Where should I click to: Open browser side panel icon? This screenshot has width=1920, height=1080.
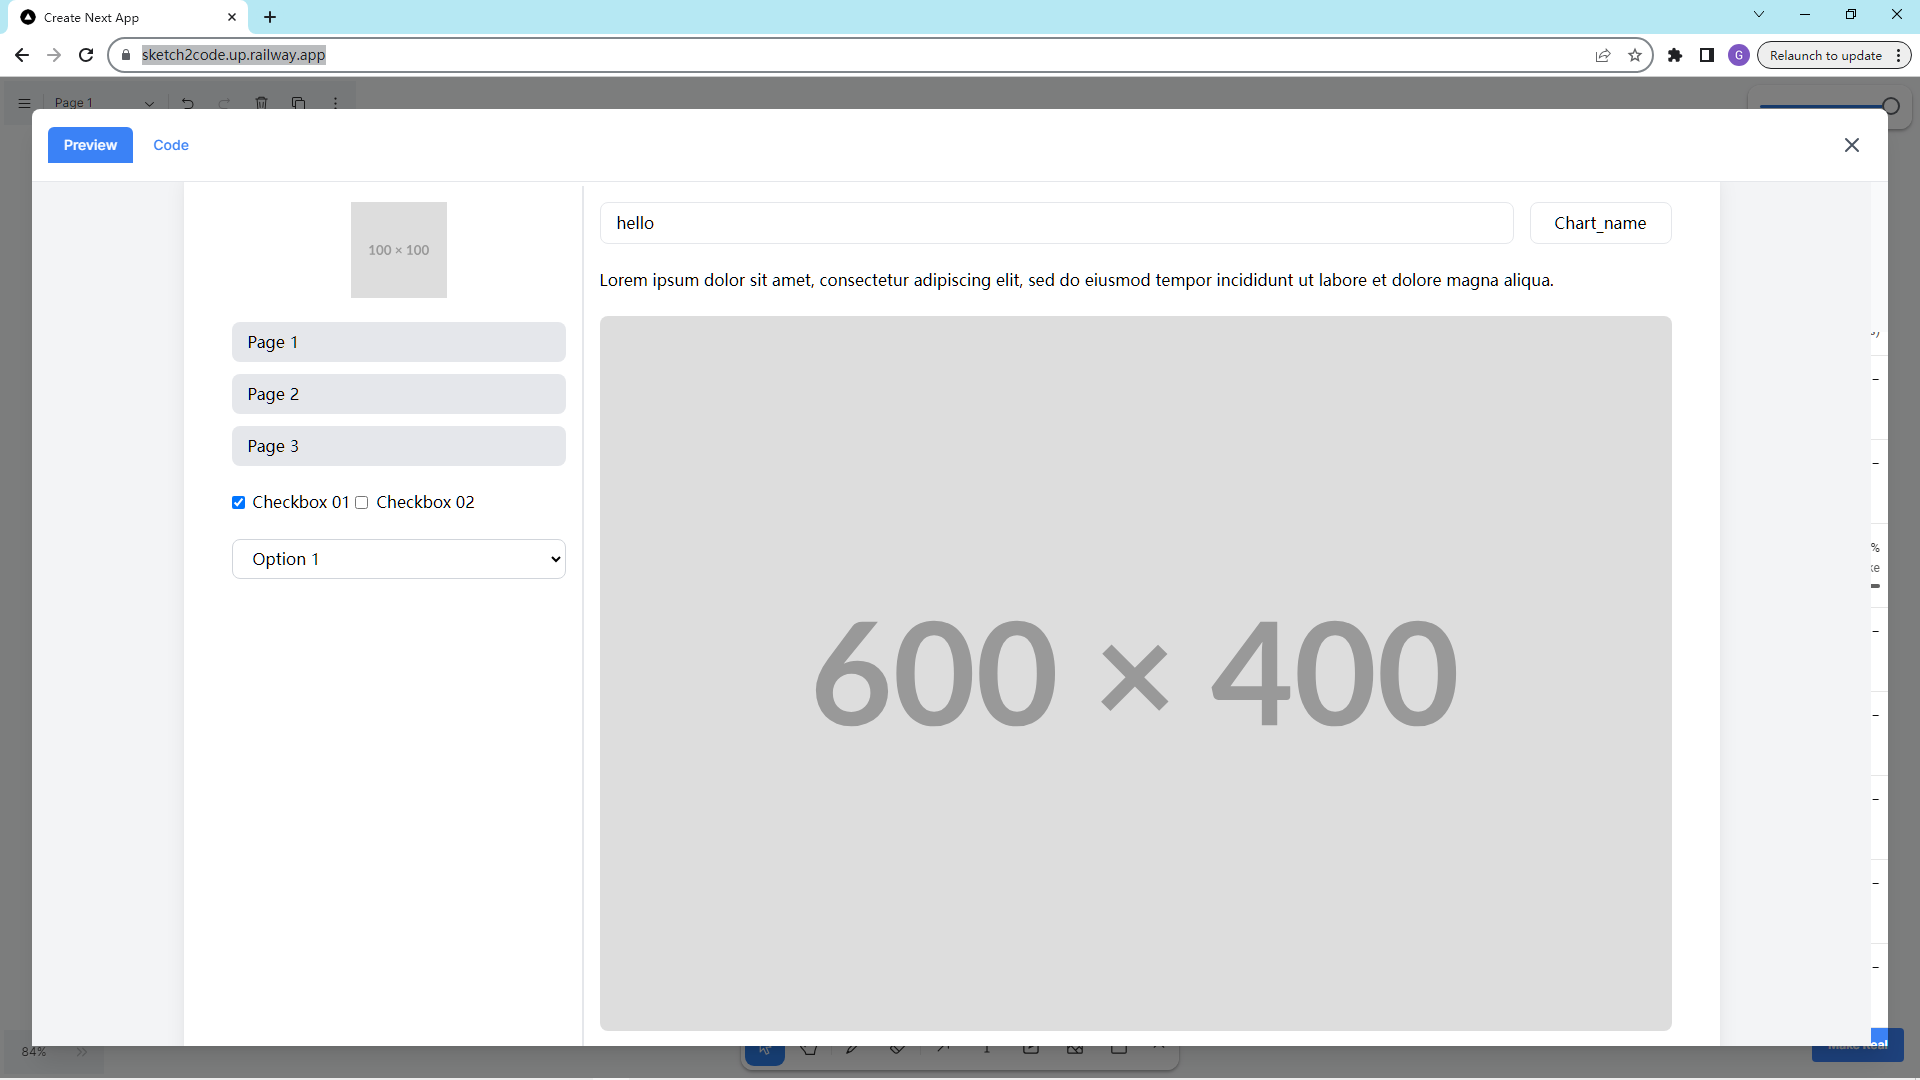click(x=1707, y=55)
